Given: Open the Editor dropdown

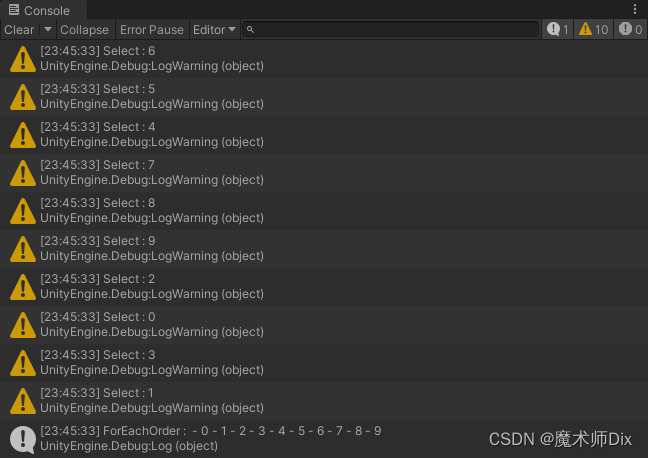Looking at the screenshot, I should (x=214, y=30).
